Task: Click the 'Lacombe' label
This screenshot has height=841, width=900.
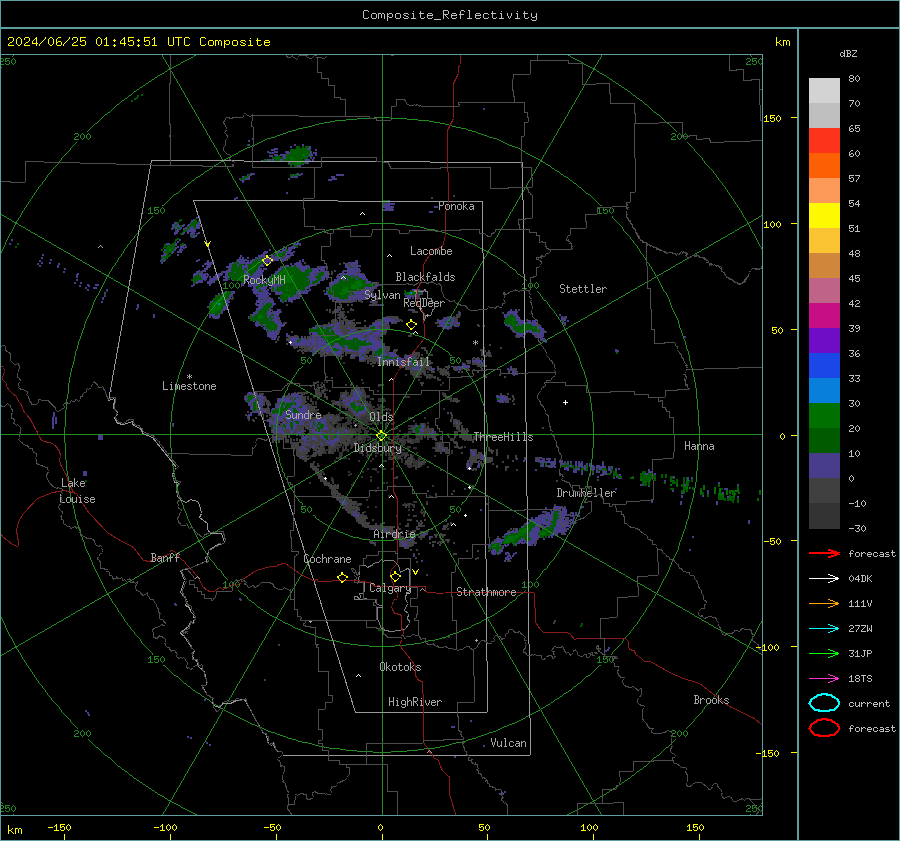Action: click(431, 251)
